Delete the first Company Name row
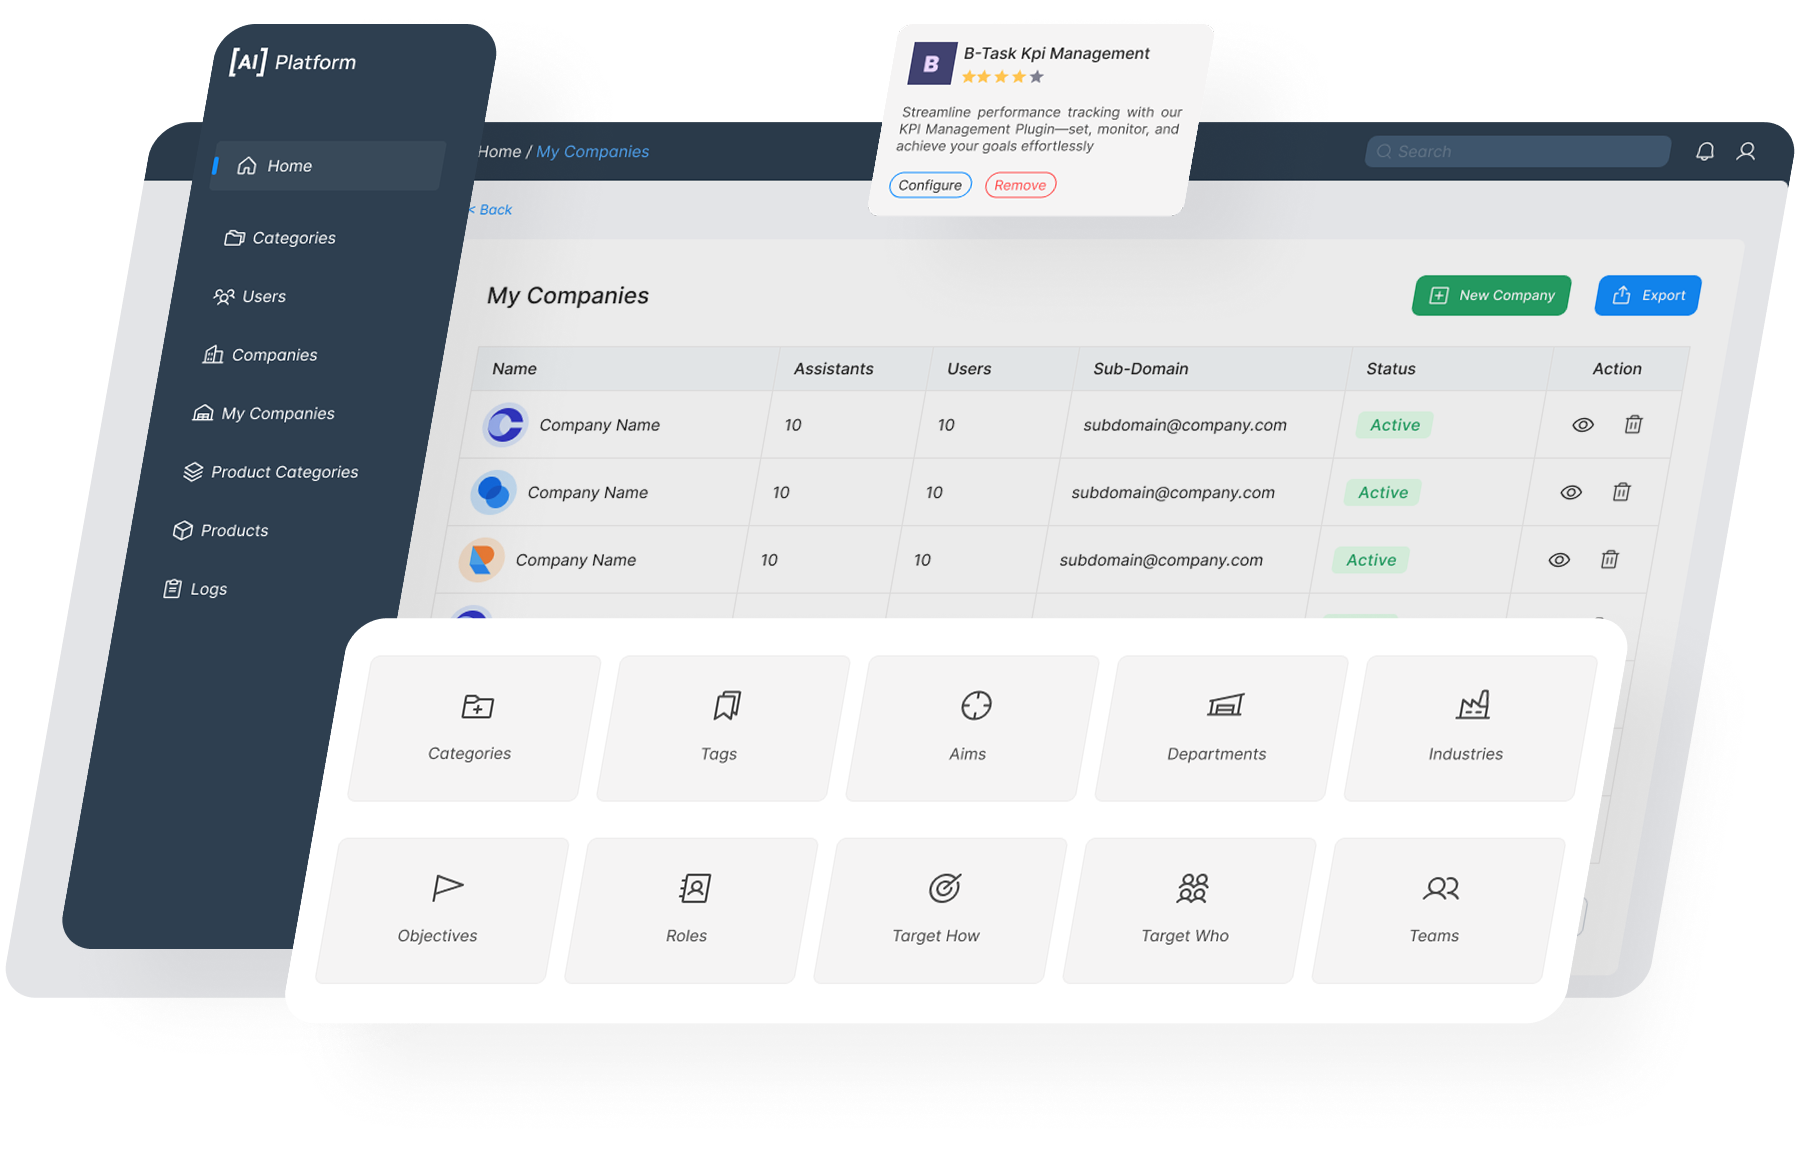1800x1150 pixels. (x=1633, y=424)
